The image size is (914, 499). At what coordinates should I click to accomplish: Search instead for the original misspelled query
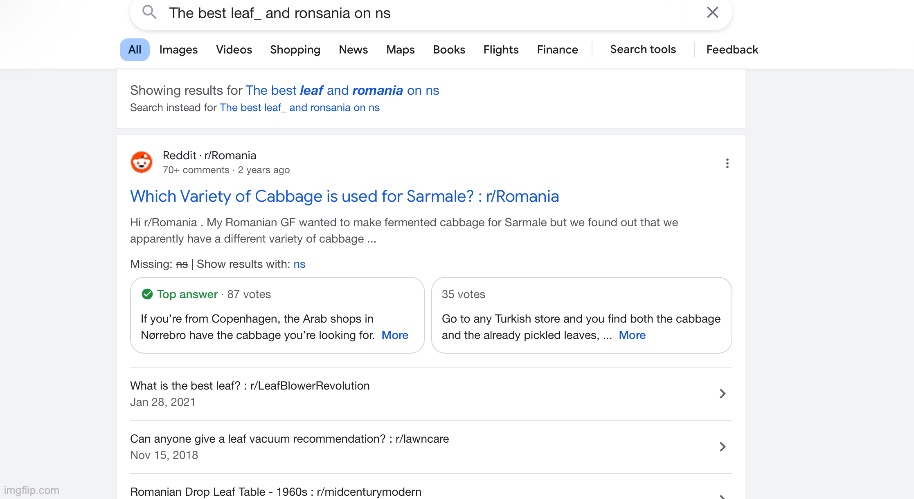pyautogui.click(x=299, y=108)
